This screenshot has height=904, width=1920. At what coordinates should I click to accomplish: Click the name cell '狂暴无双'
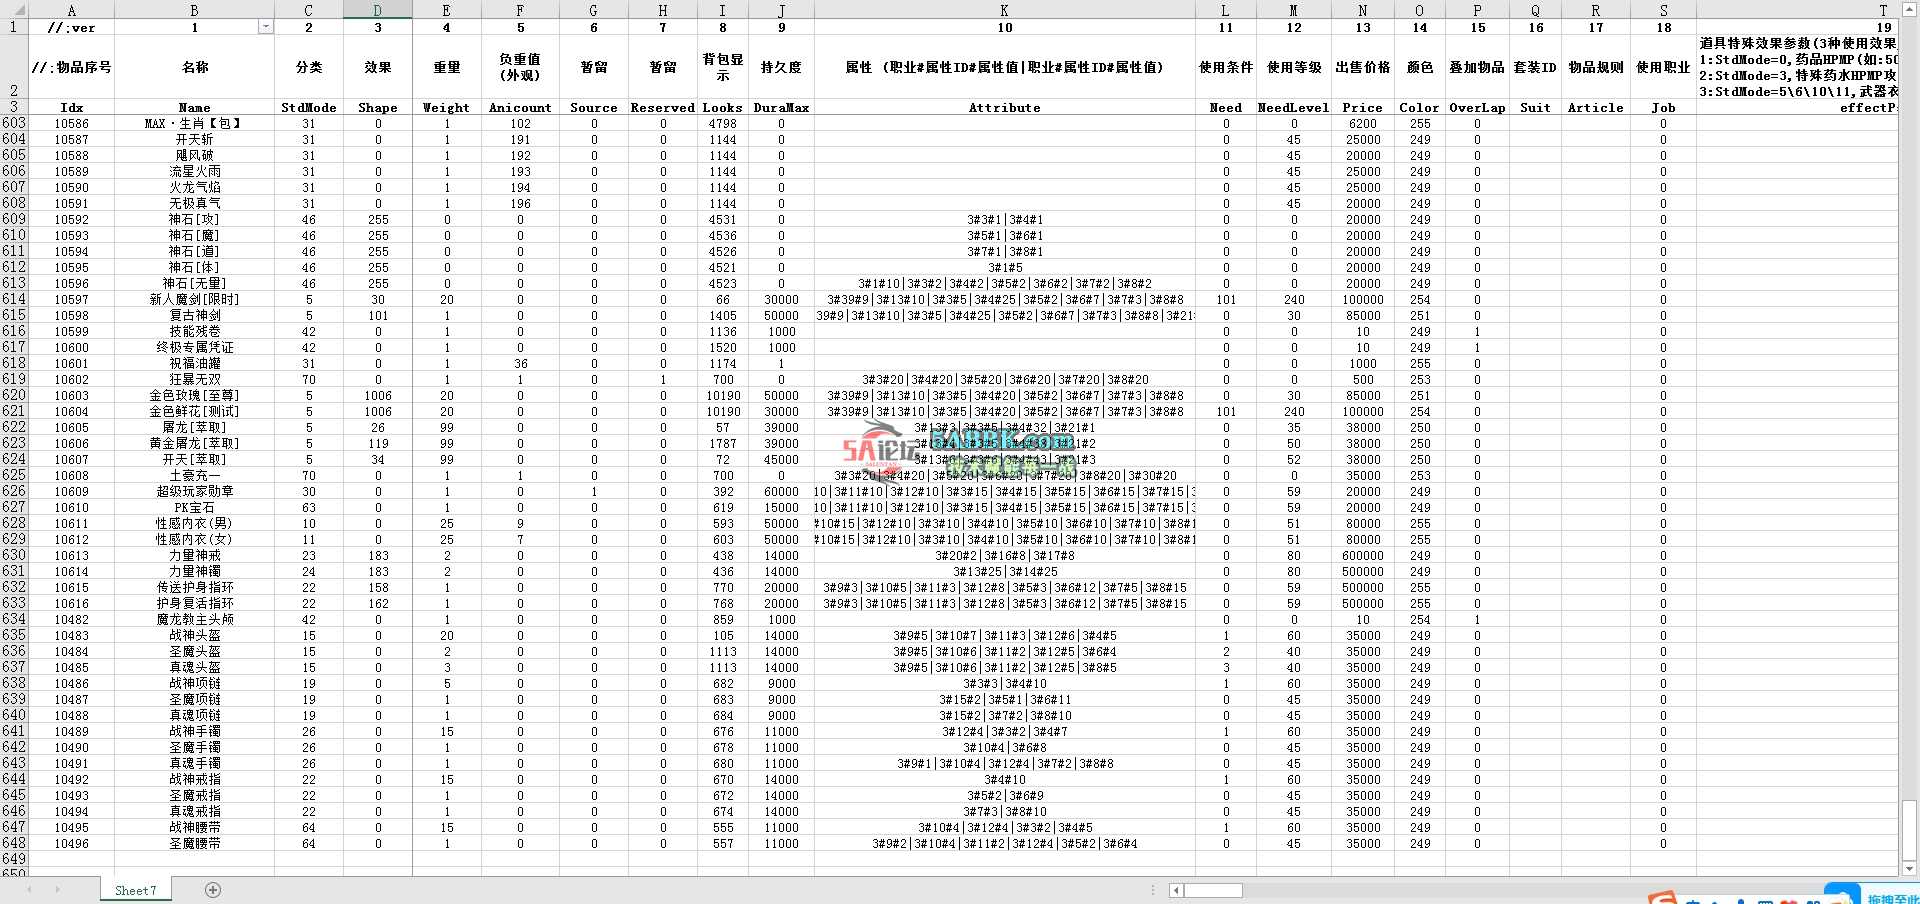(194, 379)
